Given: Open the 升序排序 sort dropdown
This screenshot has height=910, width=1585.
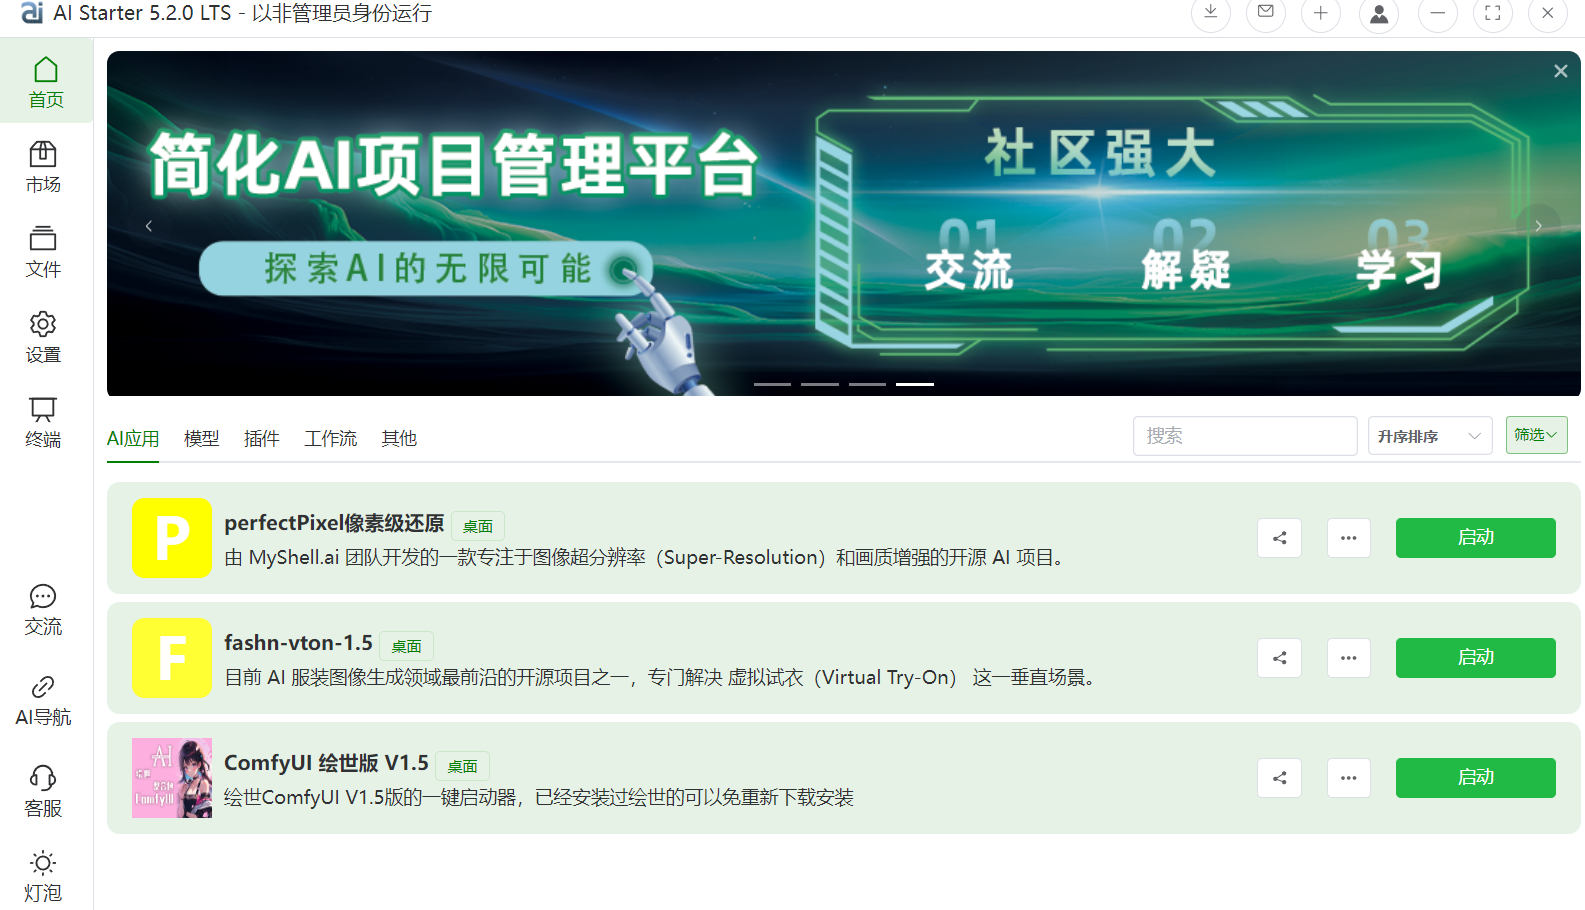Looking at the screenshot, I should (x=1430, y=436).
